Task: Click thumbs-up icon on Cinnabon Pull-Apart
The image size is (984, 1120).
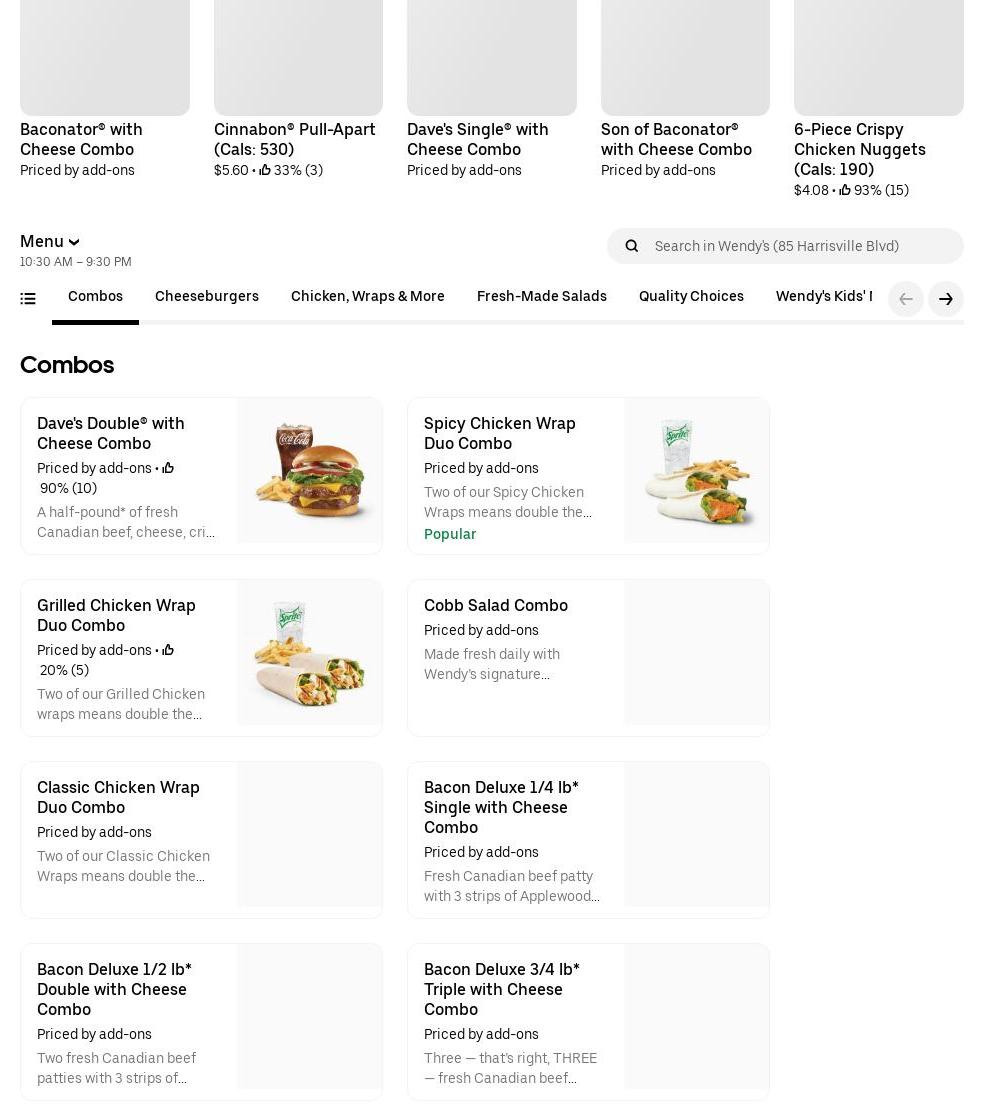Action: click(x=265, y=170)
